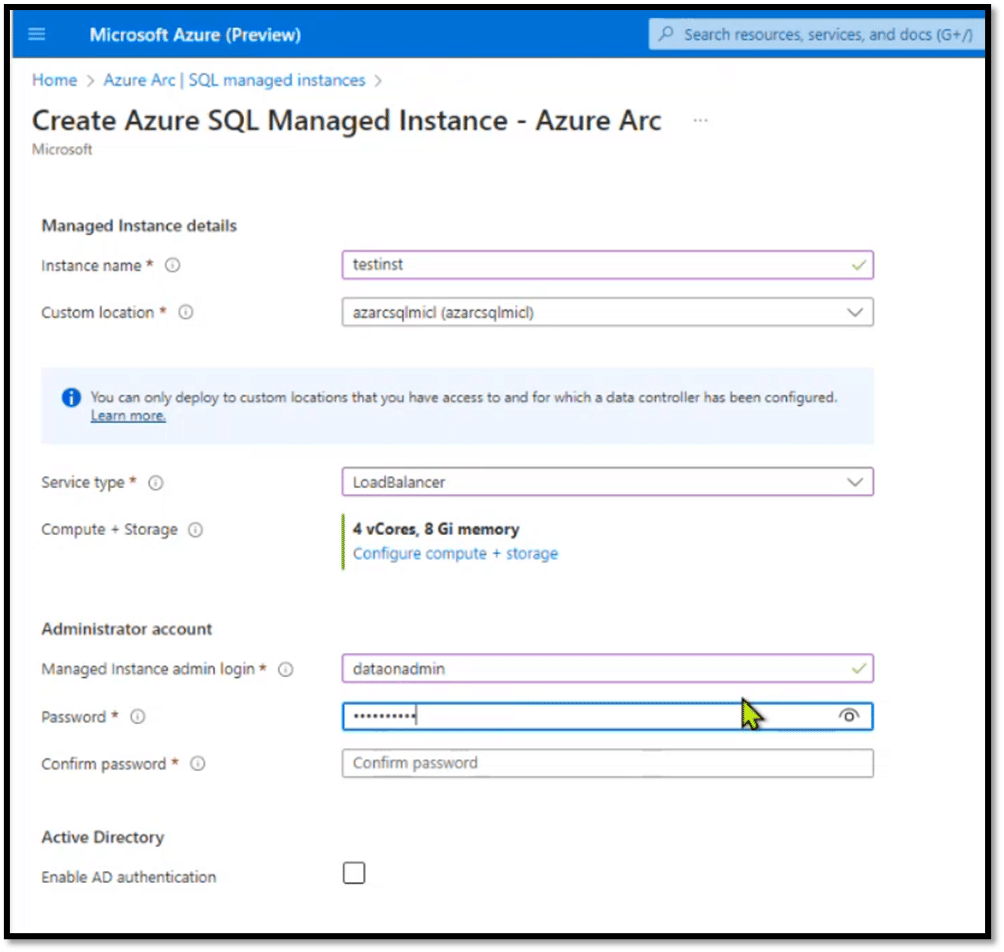The height and width of the screenshot is (952, 1004).
Task: Show info tooltip for Custom location
Action: tap(186, 312)
